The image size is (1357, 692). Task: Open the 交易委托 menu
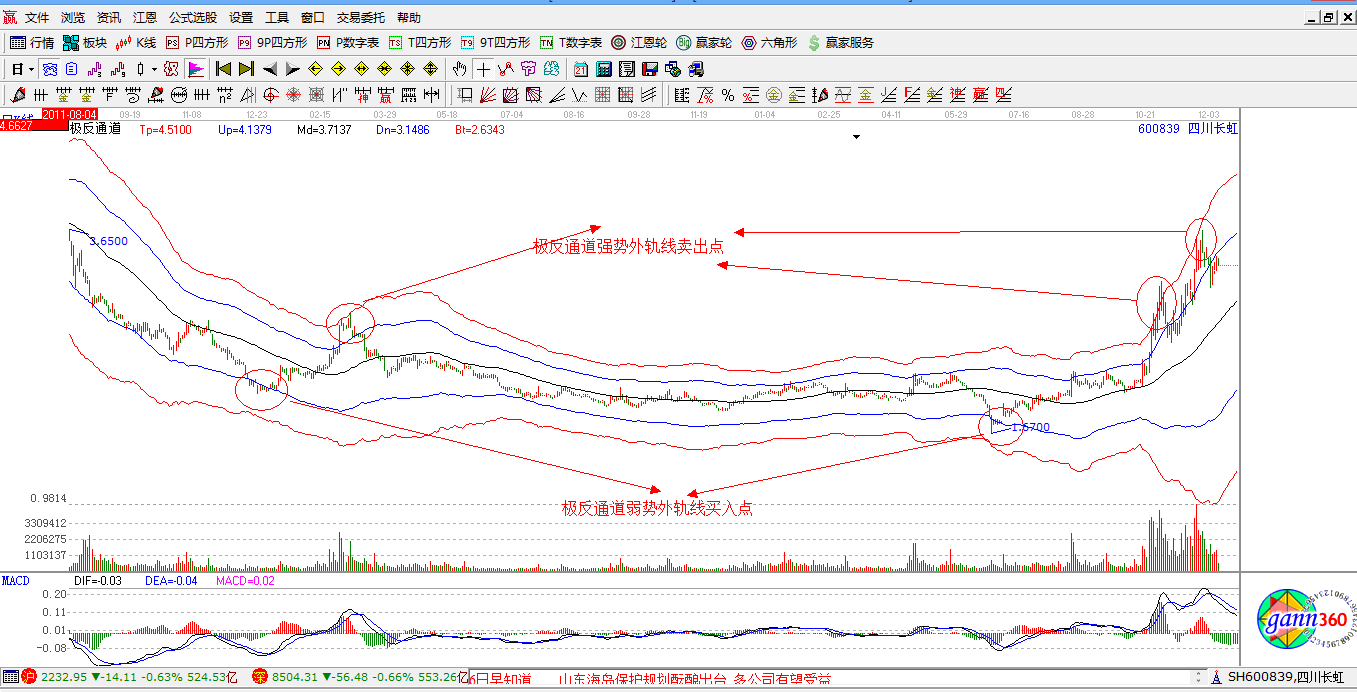(x=361, y=18)
